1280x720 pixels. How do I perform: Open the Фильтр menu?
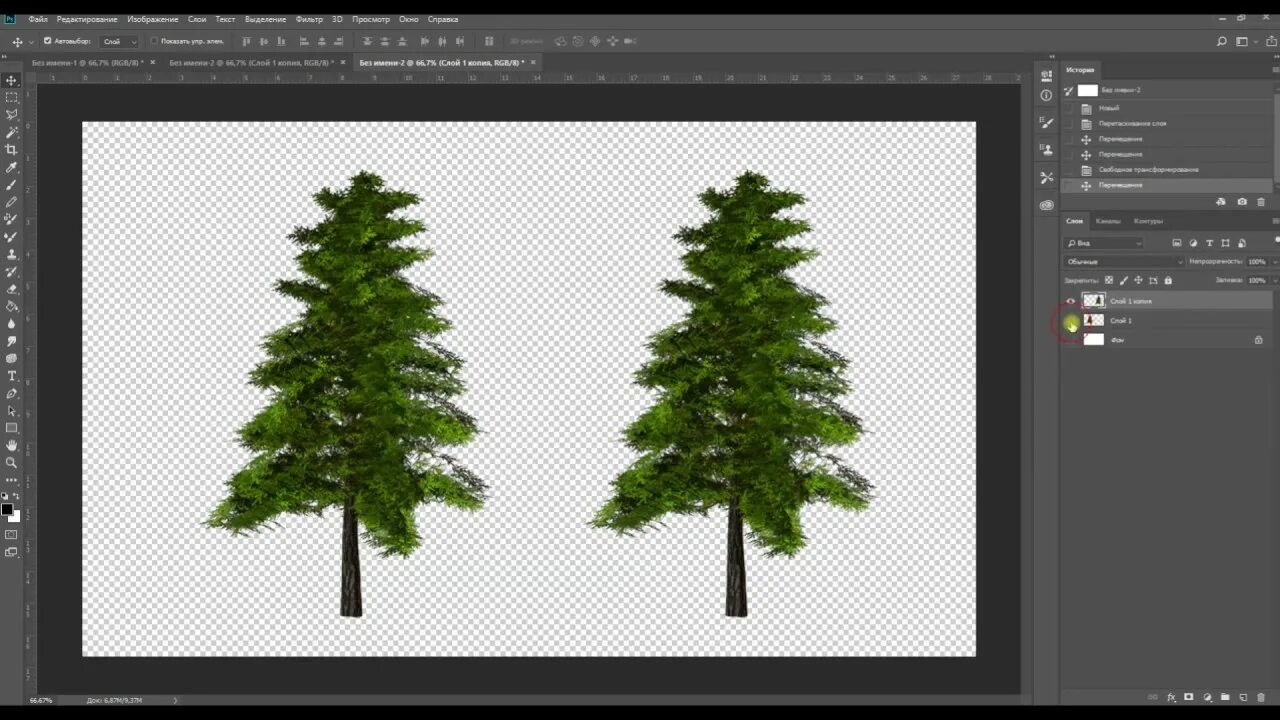[310, 19]
